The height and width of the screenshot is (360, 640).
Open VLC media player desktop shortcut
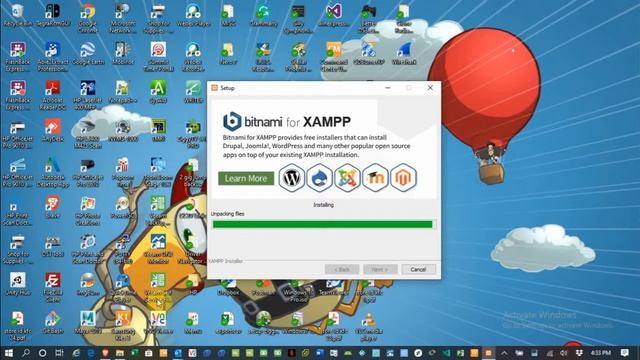pyautogui.click(x=369, y=327)
